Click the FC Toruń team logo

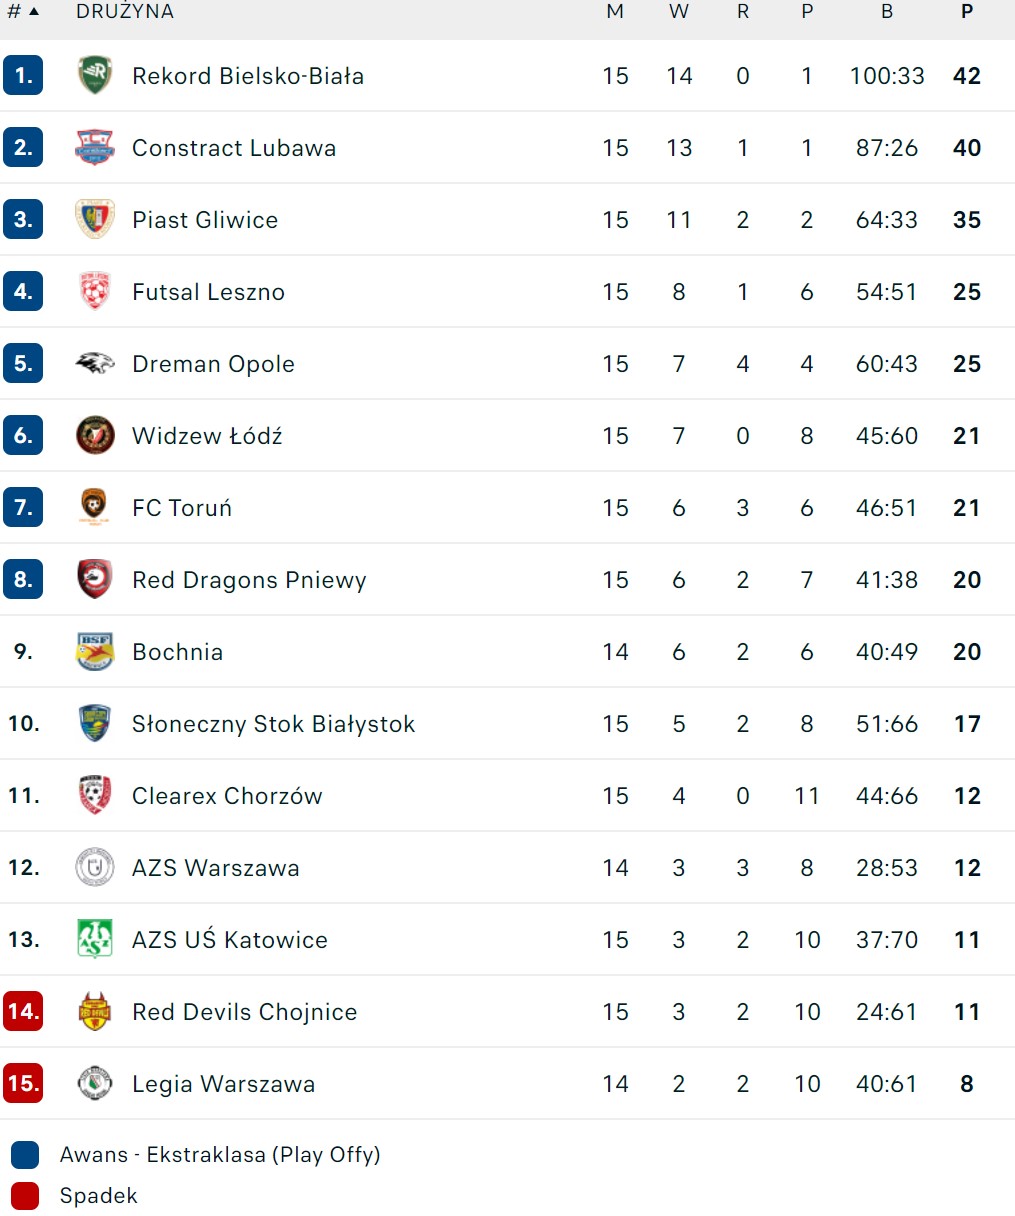(x=95, y=508)
